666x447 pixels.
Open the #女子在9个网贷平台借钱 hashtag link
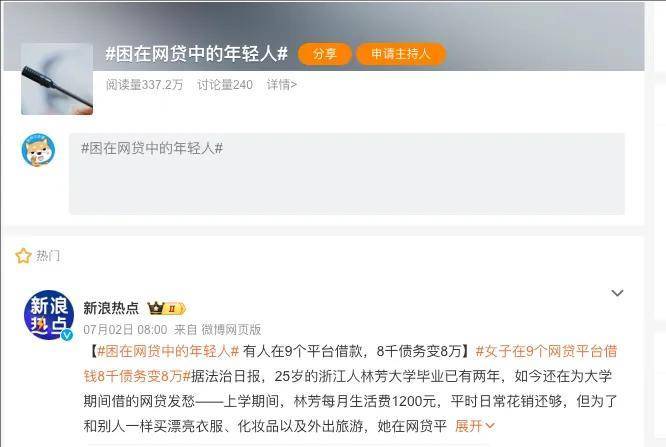coord(350,364)
